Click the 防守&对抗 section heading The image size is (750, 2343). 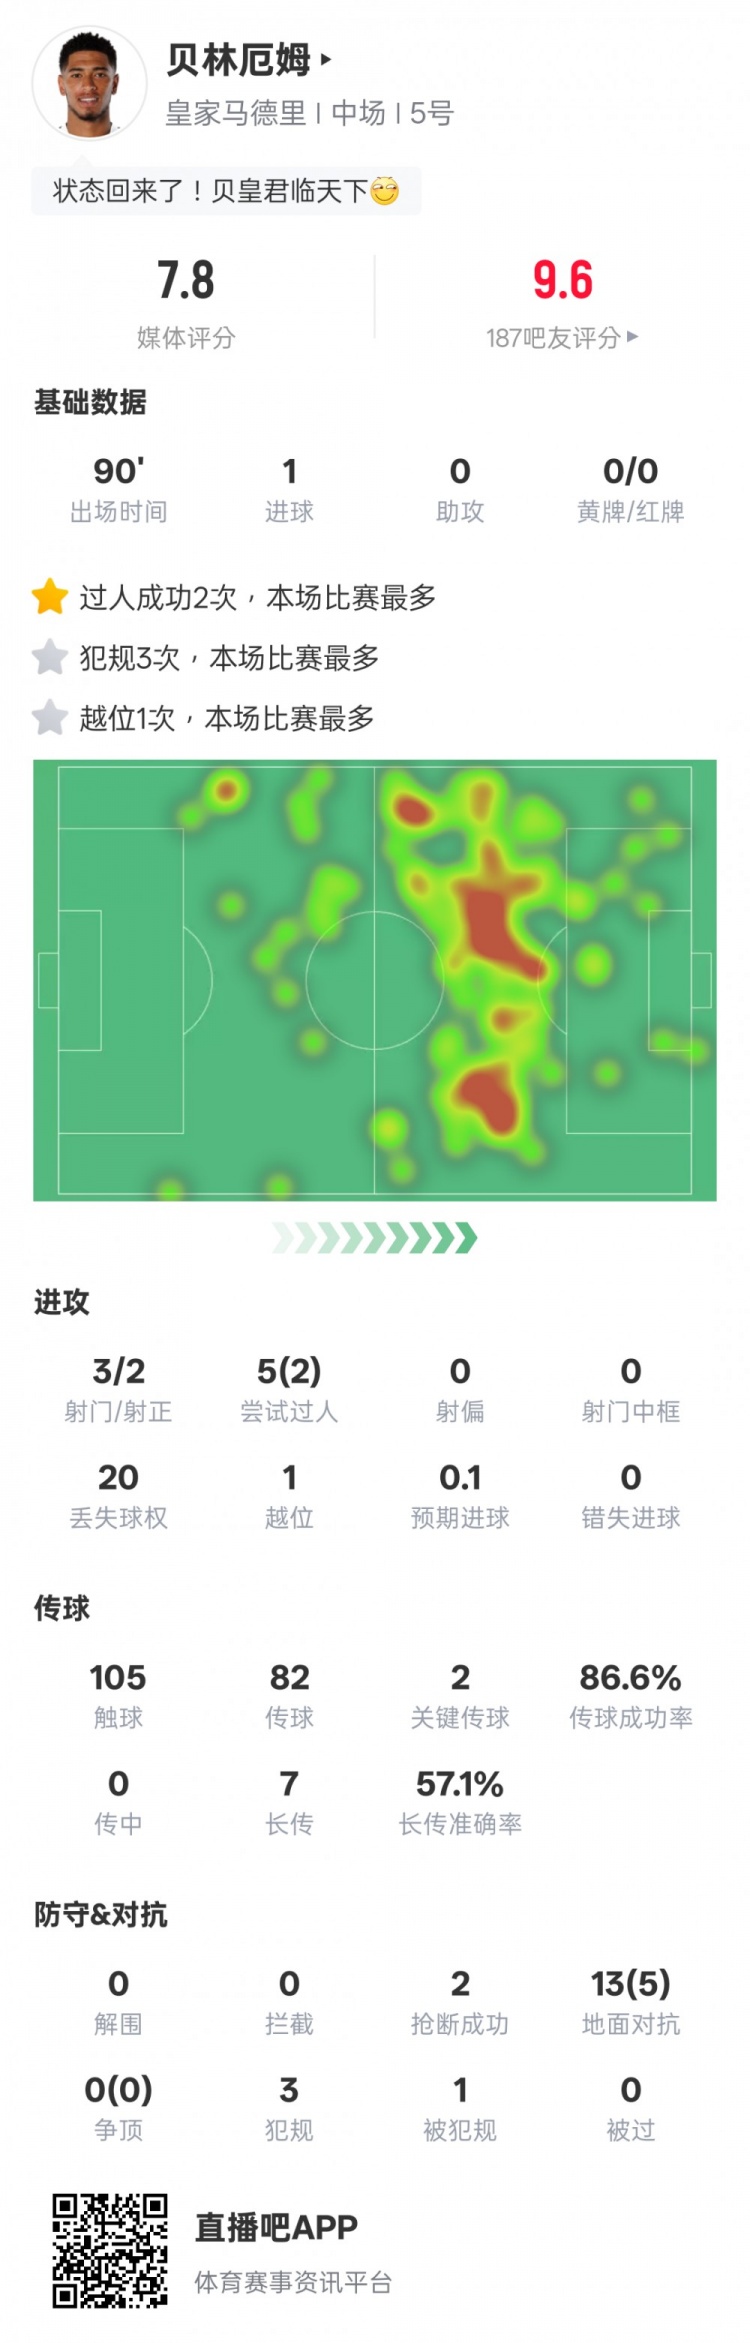click(x=100, y=1914)
